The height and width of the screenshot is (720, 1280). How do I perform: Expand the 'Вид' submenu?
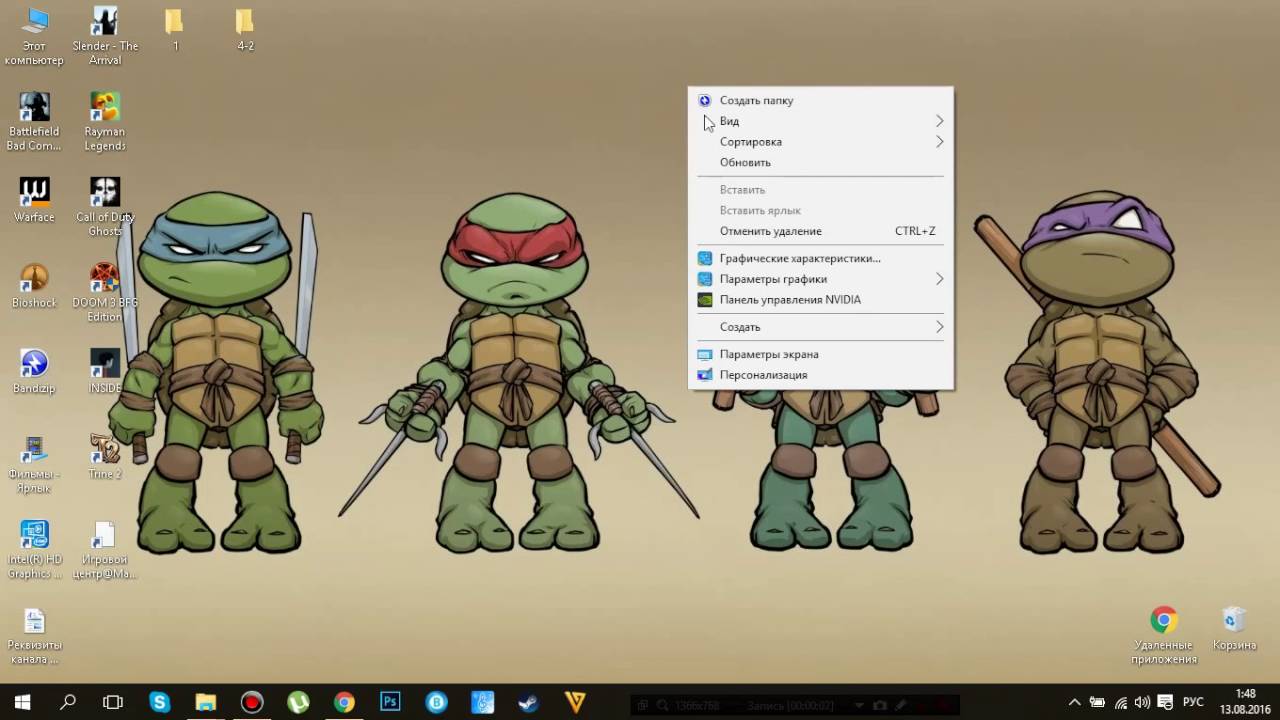coord(820,121)
